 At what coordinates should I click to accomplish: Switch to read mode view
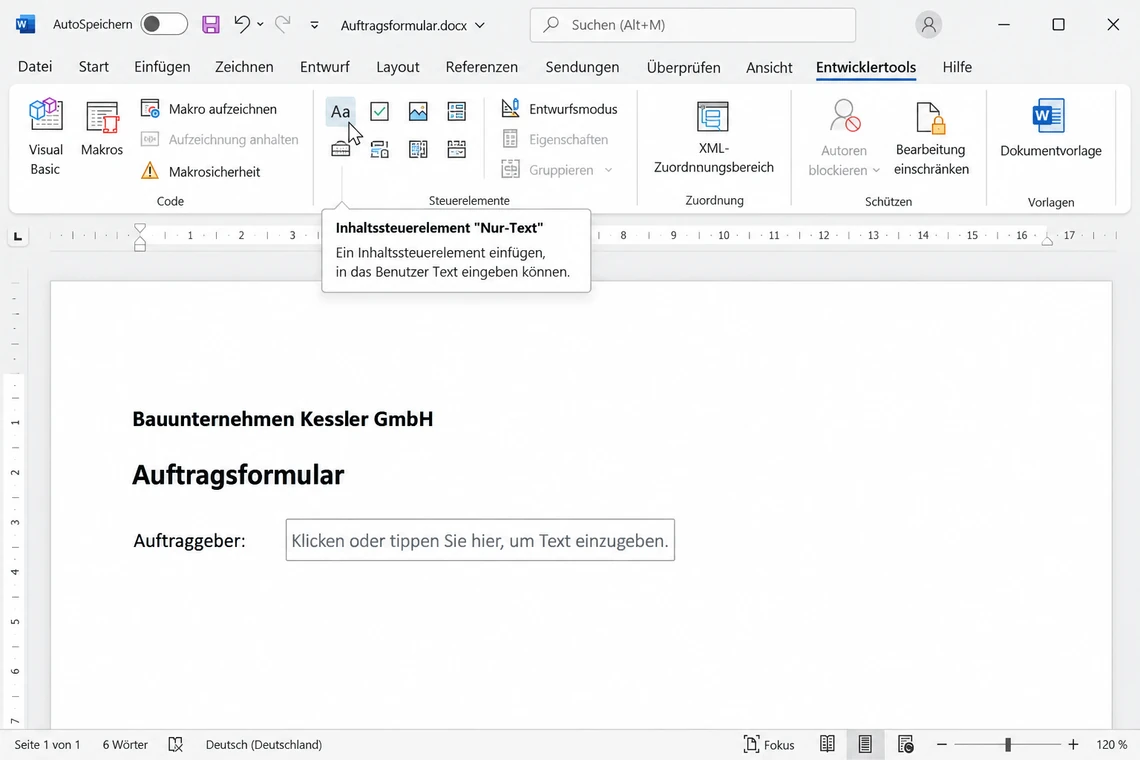coord(827,744)
